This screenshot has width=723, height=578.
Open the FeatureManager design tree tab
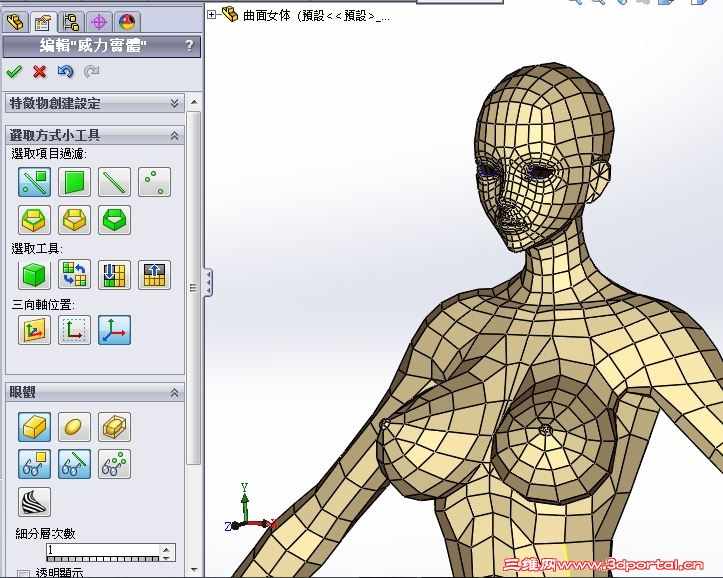[15, 21]
